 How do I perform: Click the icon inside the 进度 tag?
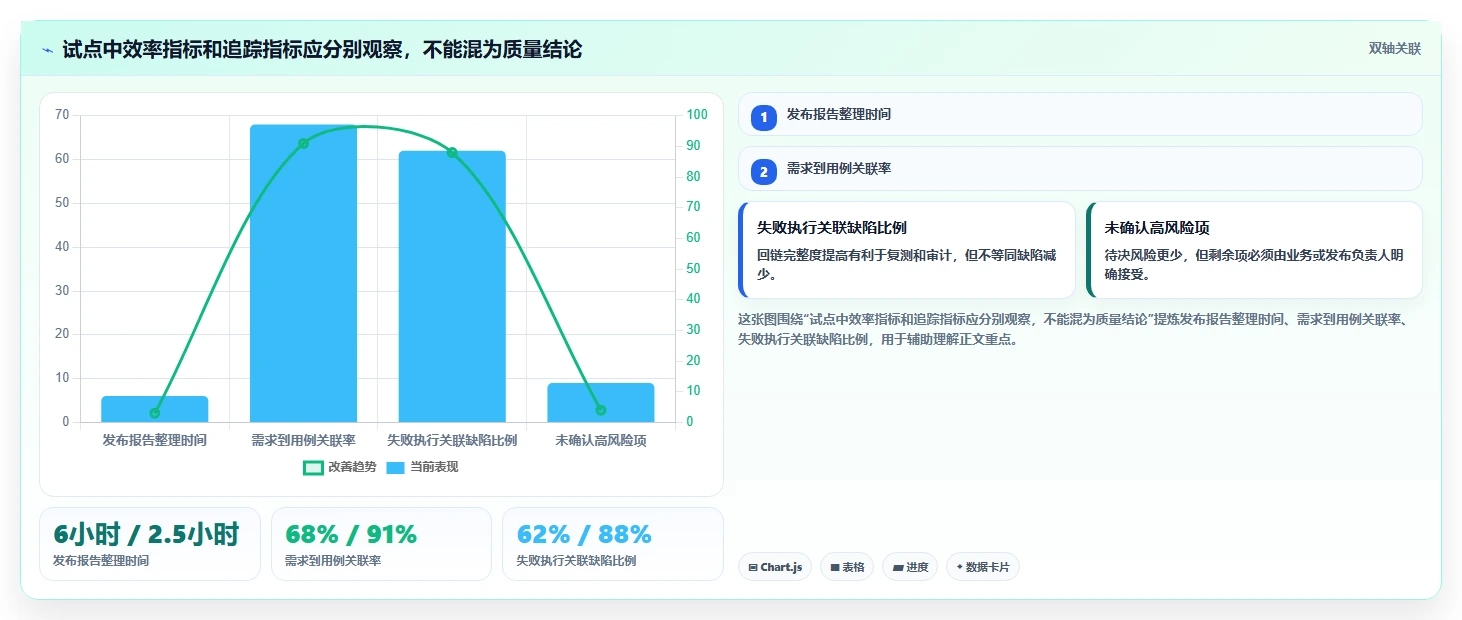898,567
